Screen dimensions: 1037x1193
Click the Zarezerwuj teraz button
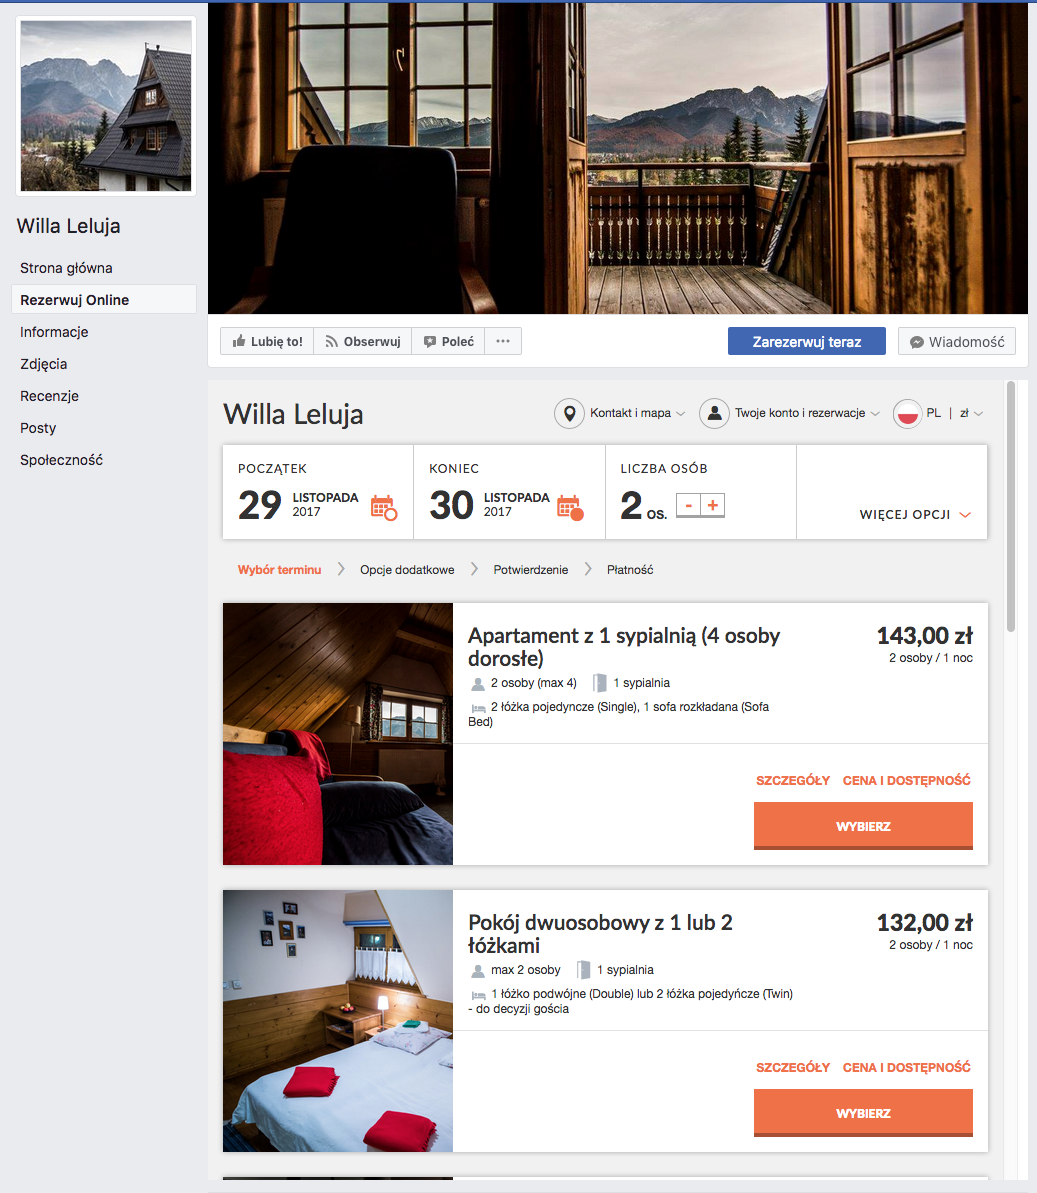[806, 341]
